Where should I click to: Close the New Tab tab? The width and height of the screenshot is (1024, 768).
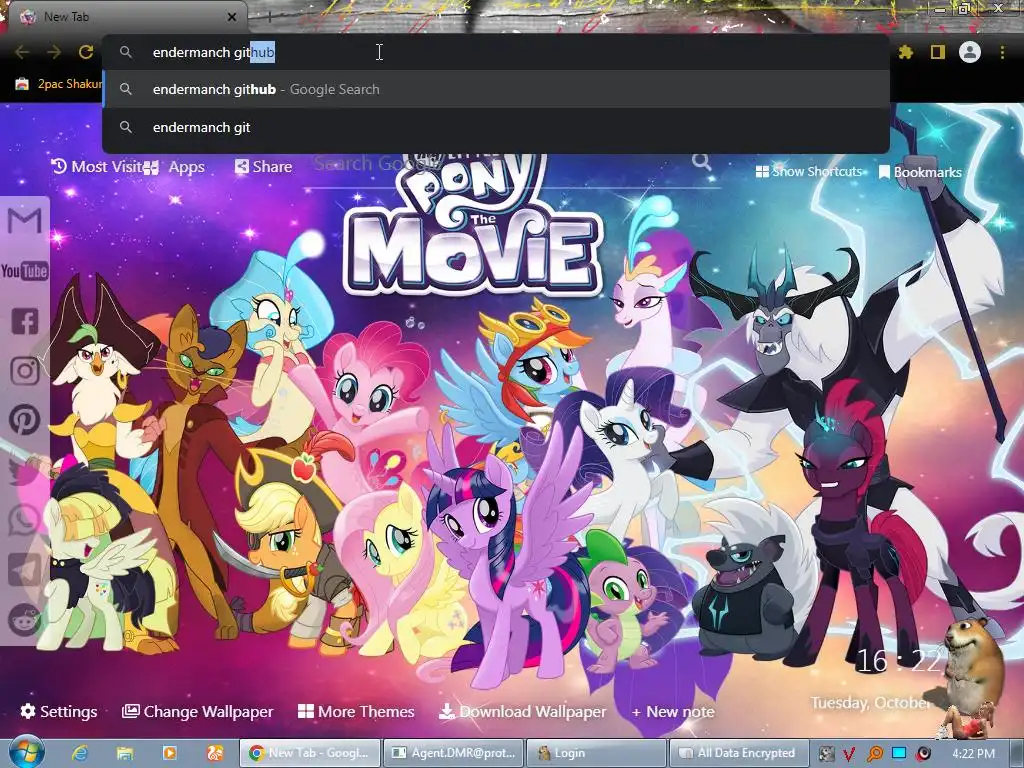(232, 17)
